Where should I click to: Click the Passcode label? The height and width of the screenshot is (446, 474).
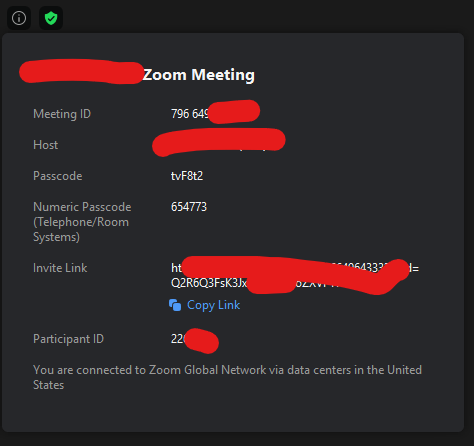click(58, 176)
